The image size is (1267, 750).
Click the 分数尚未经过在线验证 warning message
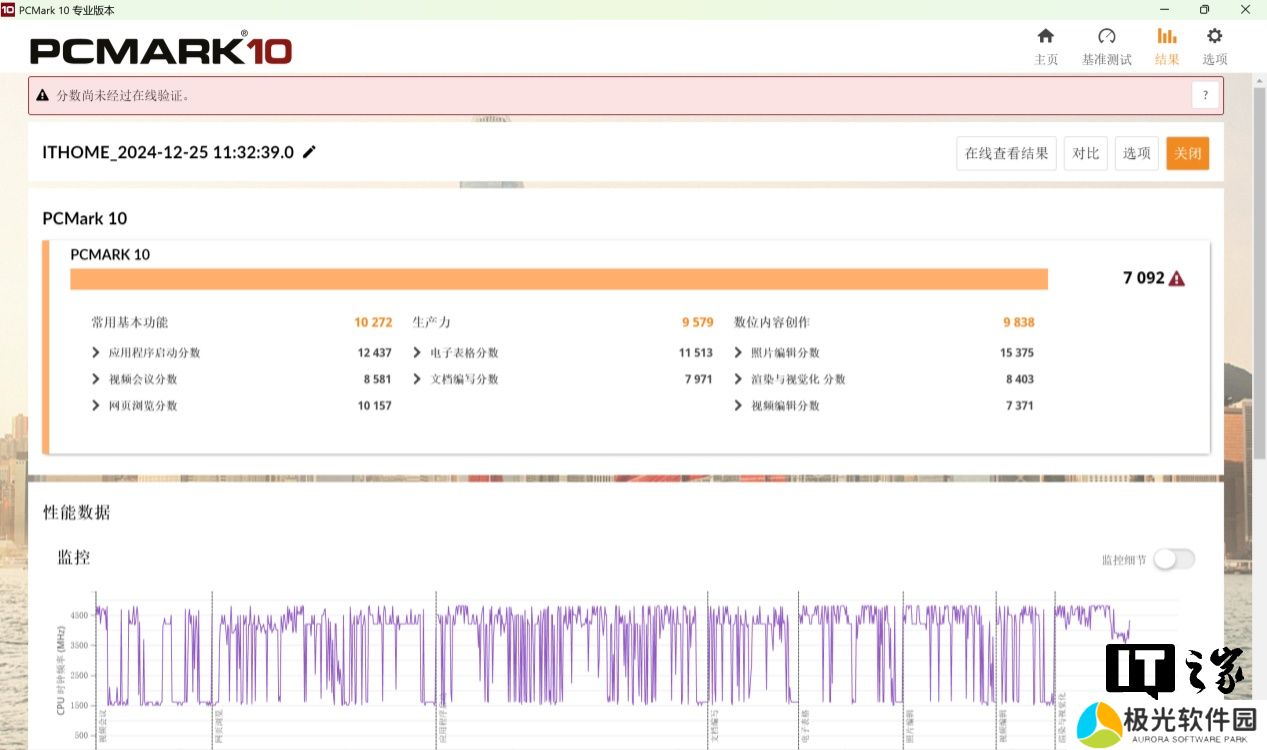(x=123, y=95)
